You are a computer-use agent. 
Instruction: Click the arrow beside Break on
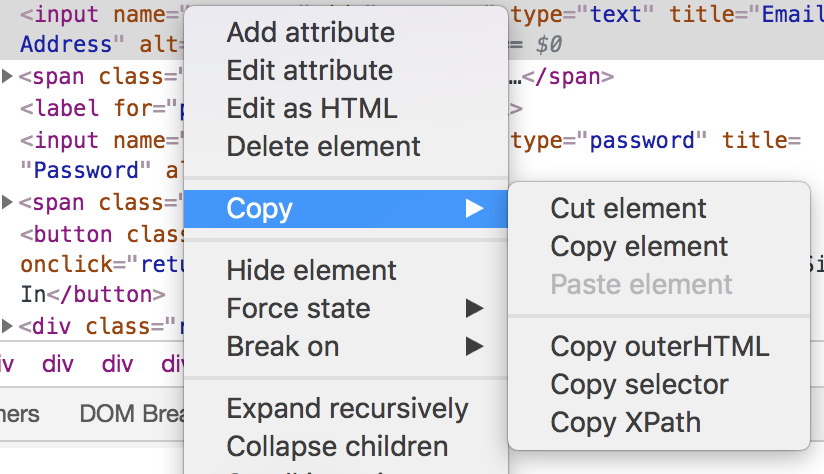[x=474, y=347]
